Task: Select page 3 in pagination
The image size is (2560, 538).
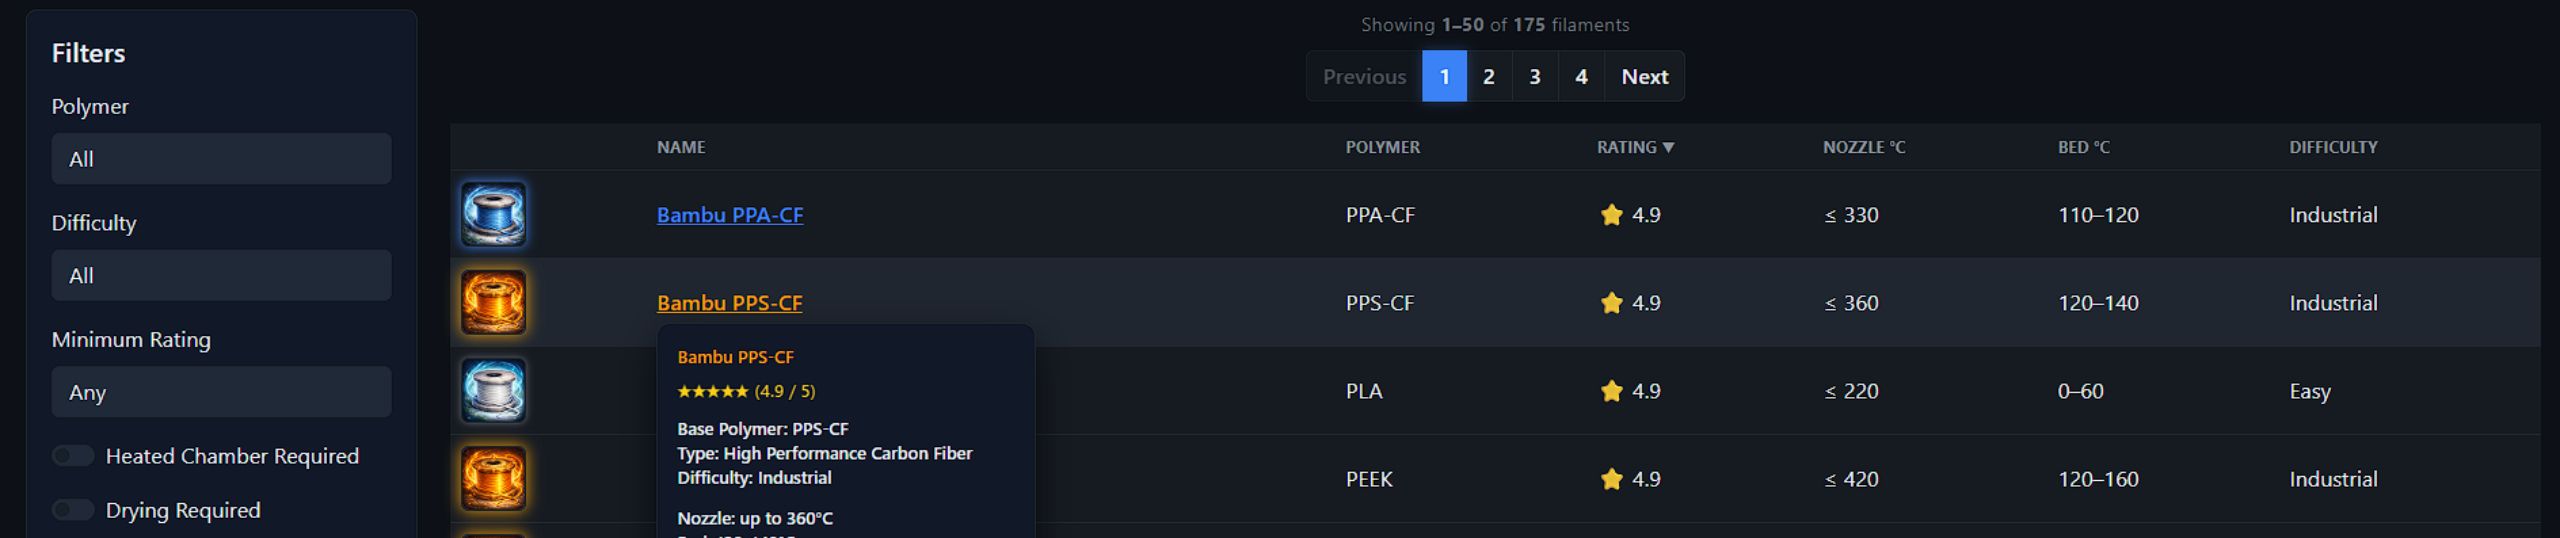Action: 1535,77
